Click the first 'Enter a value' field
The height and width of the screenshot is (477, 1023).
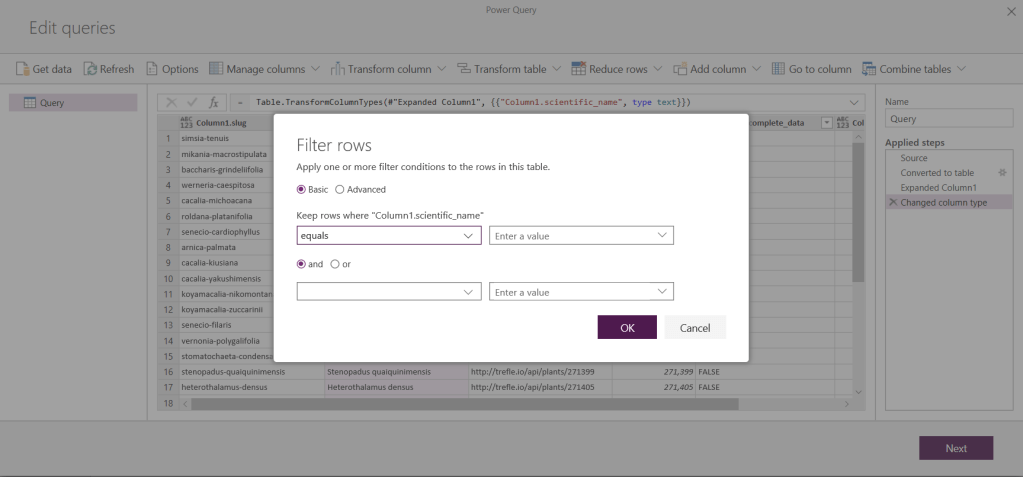tap(572, 236)
